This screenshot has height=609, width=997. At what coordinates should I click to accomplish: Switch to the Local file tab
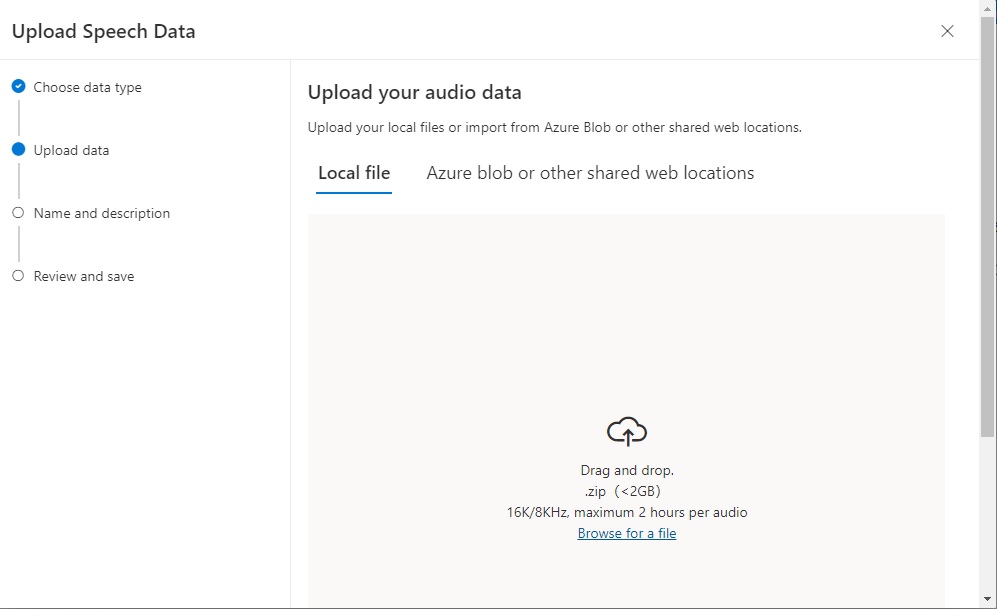coord(354,173)
